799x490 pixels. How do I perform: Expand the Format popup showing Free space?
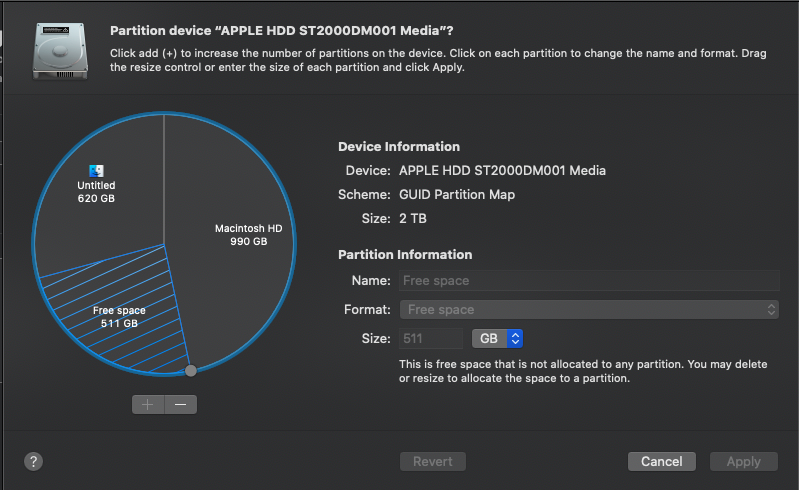pos(589,309)
